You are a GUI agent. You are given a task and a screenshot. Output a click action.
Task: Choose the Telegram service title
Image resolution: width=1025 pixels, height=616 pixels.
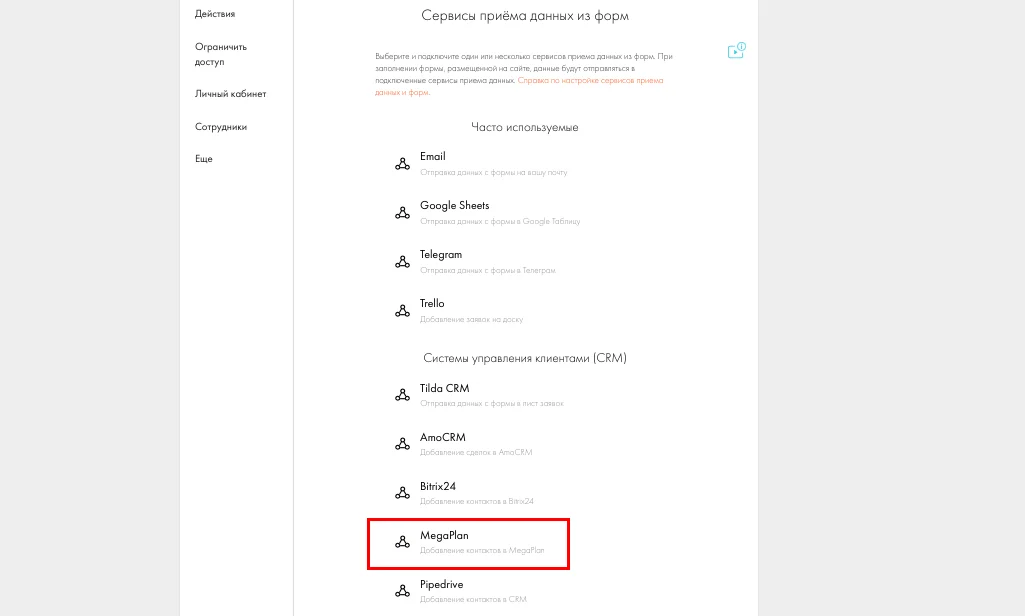(441, 254)
